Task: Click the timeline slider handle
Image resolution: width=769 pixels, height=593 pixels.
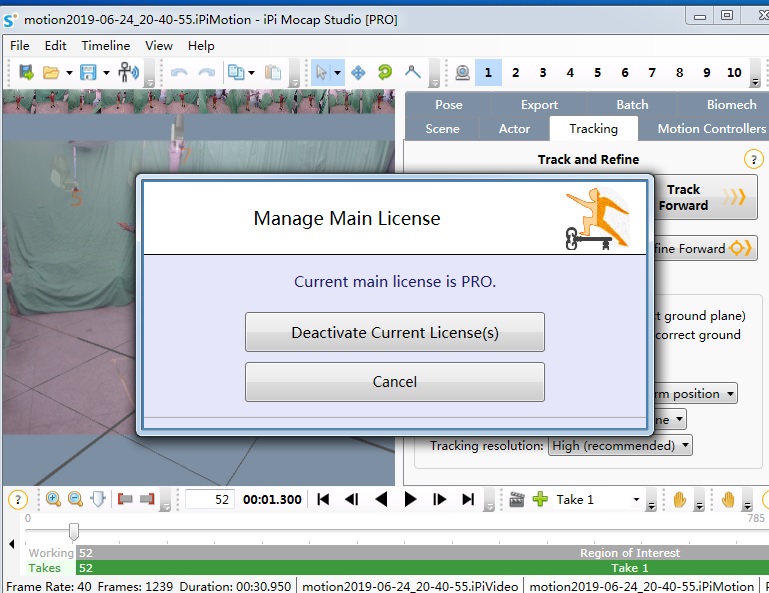Action: click(x=74, y=531)
